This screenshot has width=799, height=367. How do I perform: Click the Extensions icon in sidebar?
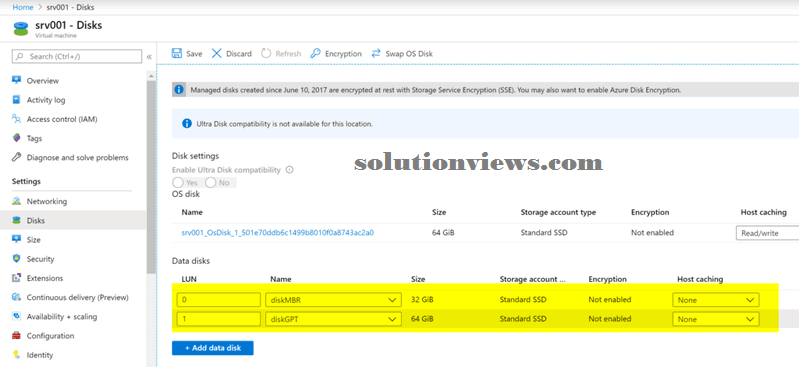coord(17,278)
